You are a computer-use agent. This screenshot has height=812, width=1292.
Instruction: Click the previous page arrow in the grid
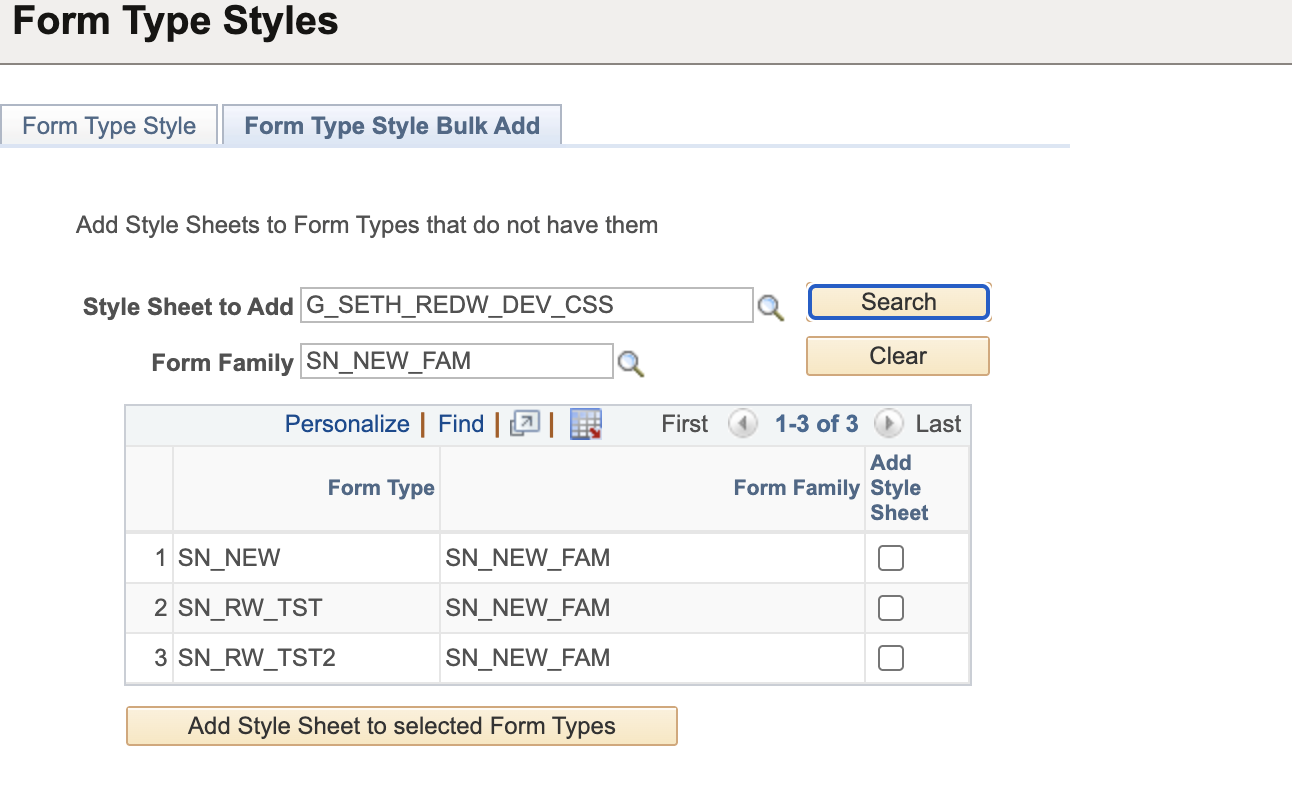pos(743,423)
